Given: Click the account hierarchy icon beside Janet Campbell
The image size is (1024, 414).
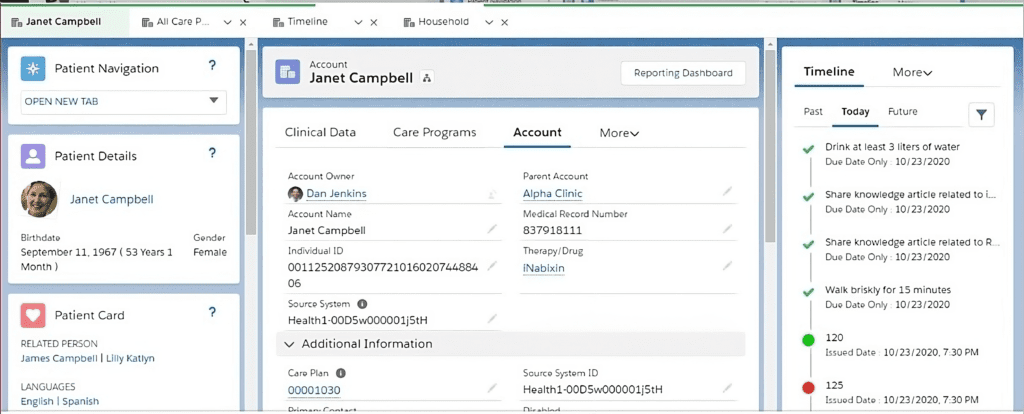Looking at the screenshot, I should click(x=428, y=77).
